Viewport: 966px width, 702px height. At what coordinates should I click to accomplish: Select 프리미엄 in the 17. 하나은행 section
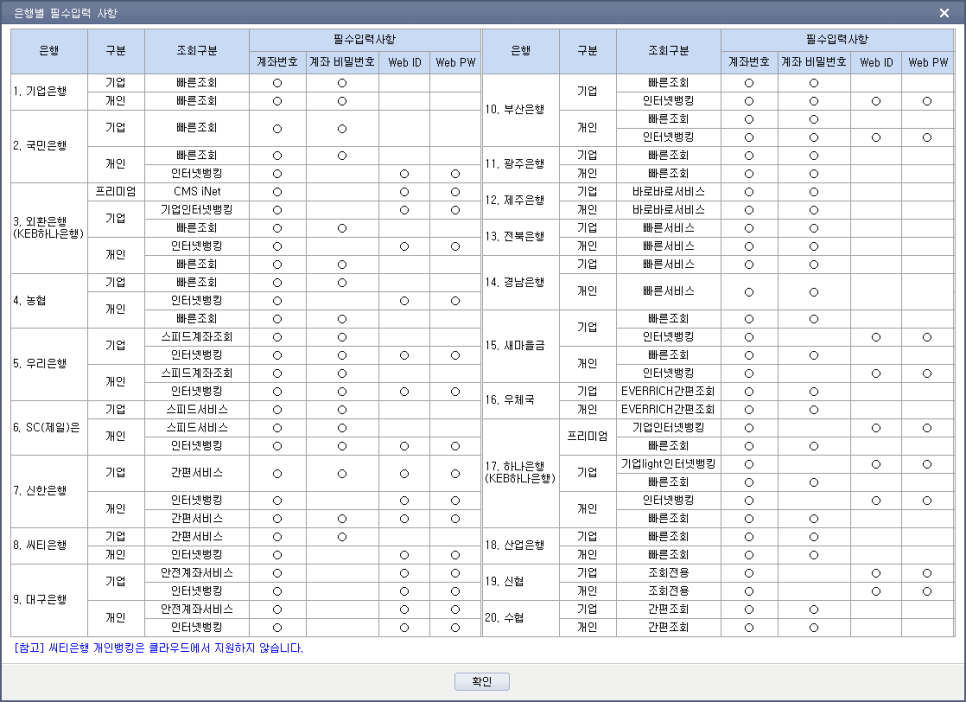(x=588, y=437)
